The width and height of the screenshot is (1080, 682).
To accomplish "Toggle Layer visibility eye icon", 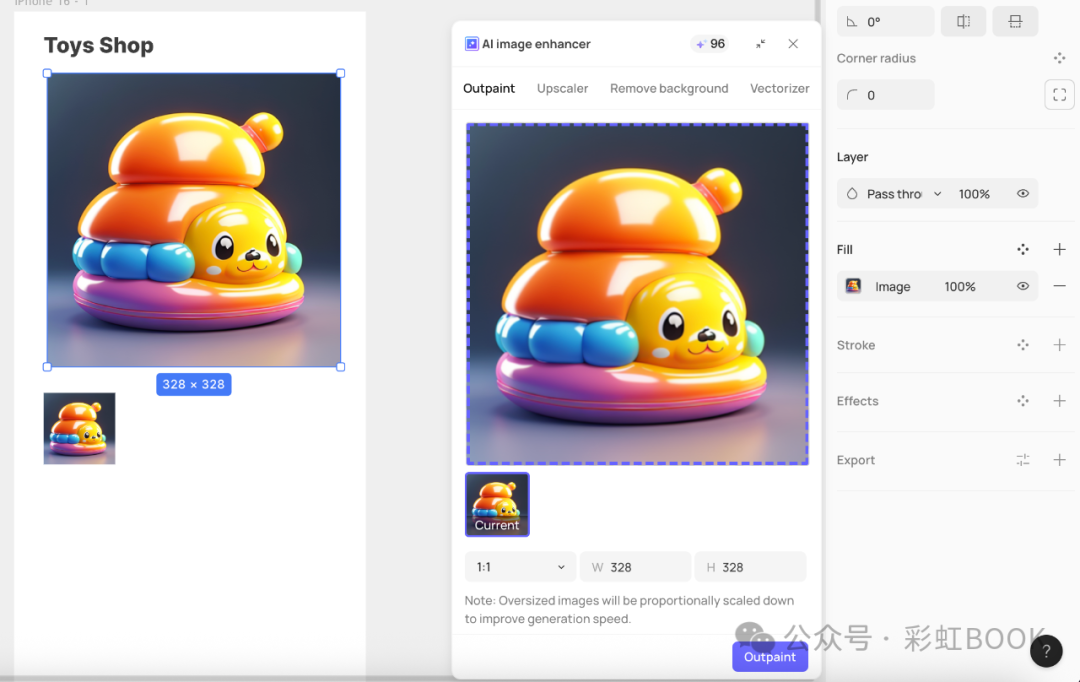I will click(1023, 194).
